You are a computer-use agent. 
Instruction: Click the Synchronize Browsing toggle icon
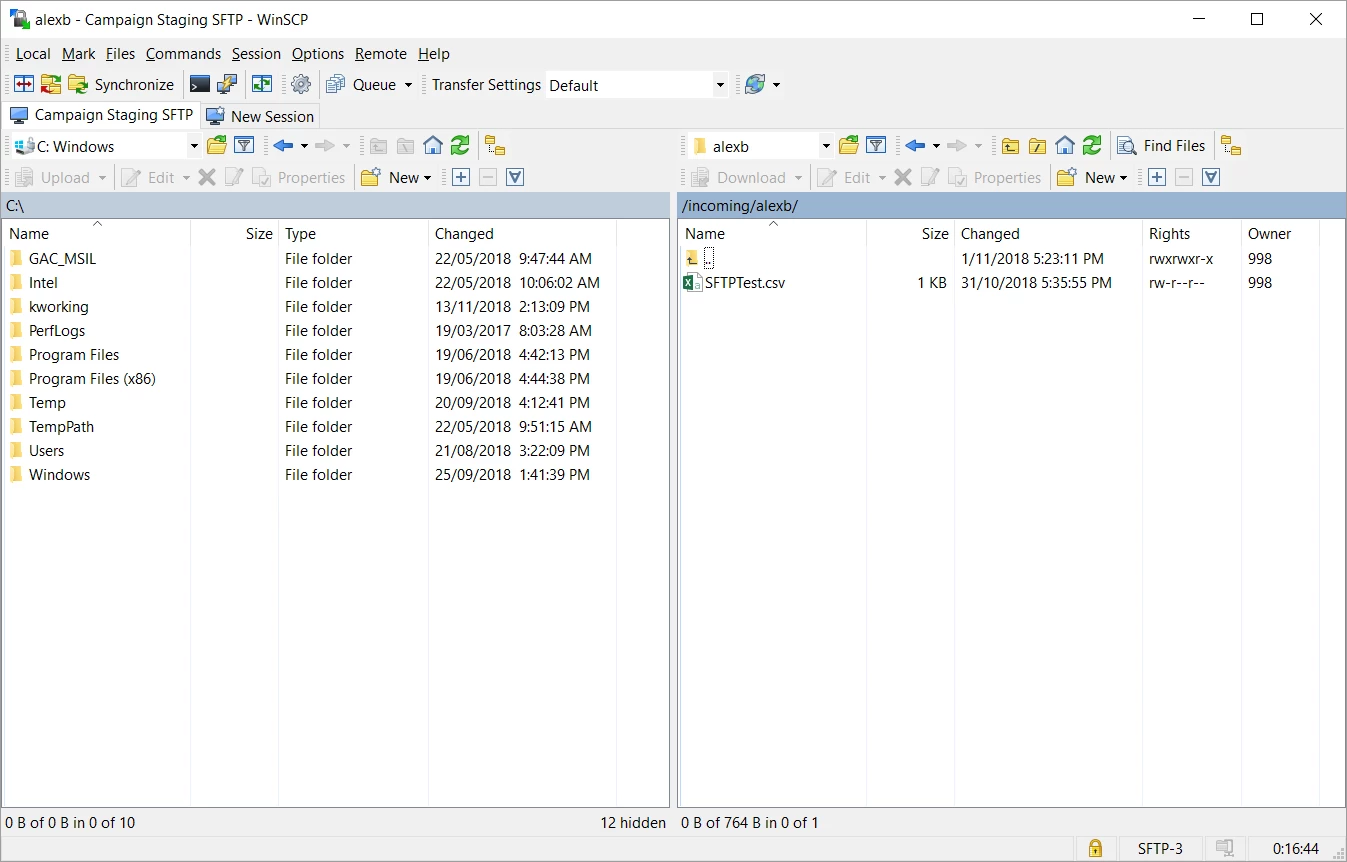51,85
